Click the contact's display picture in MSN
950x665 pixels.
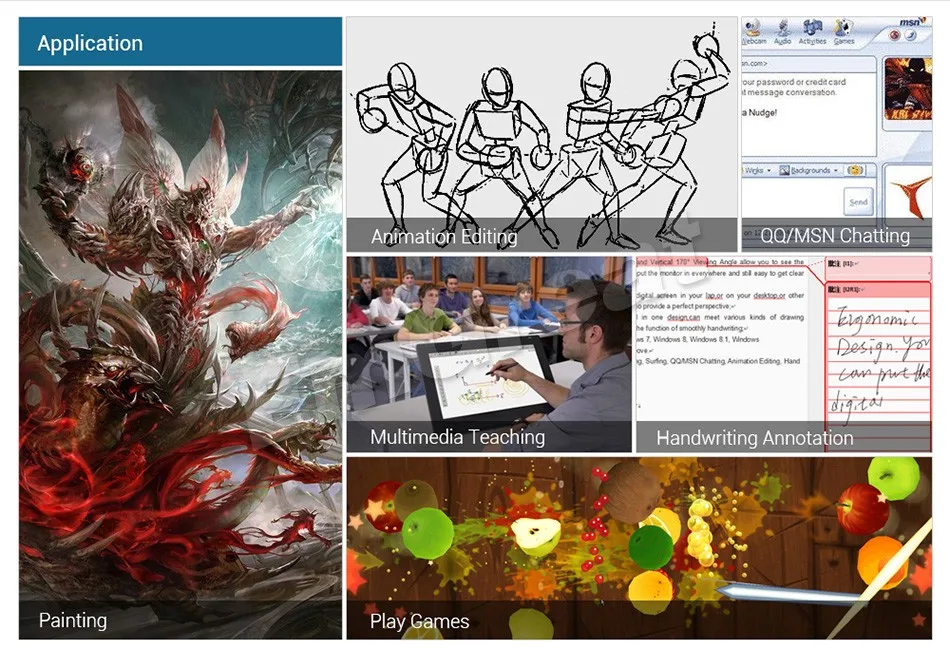pyautogui.click(x=908, y=89)
